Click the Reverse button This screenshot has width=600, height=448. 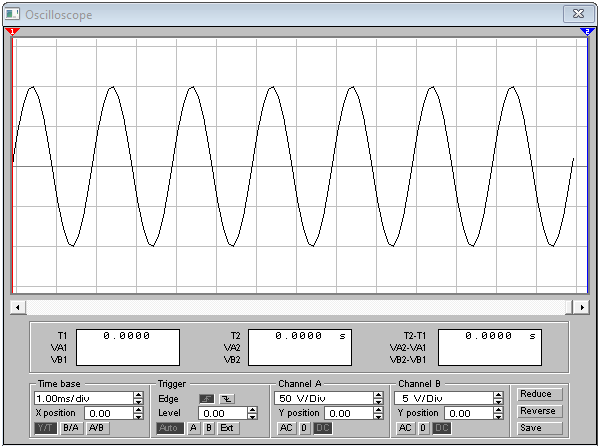[538, 411]
